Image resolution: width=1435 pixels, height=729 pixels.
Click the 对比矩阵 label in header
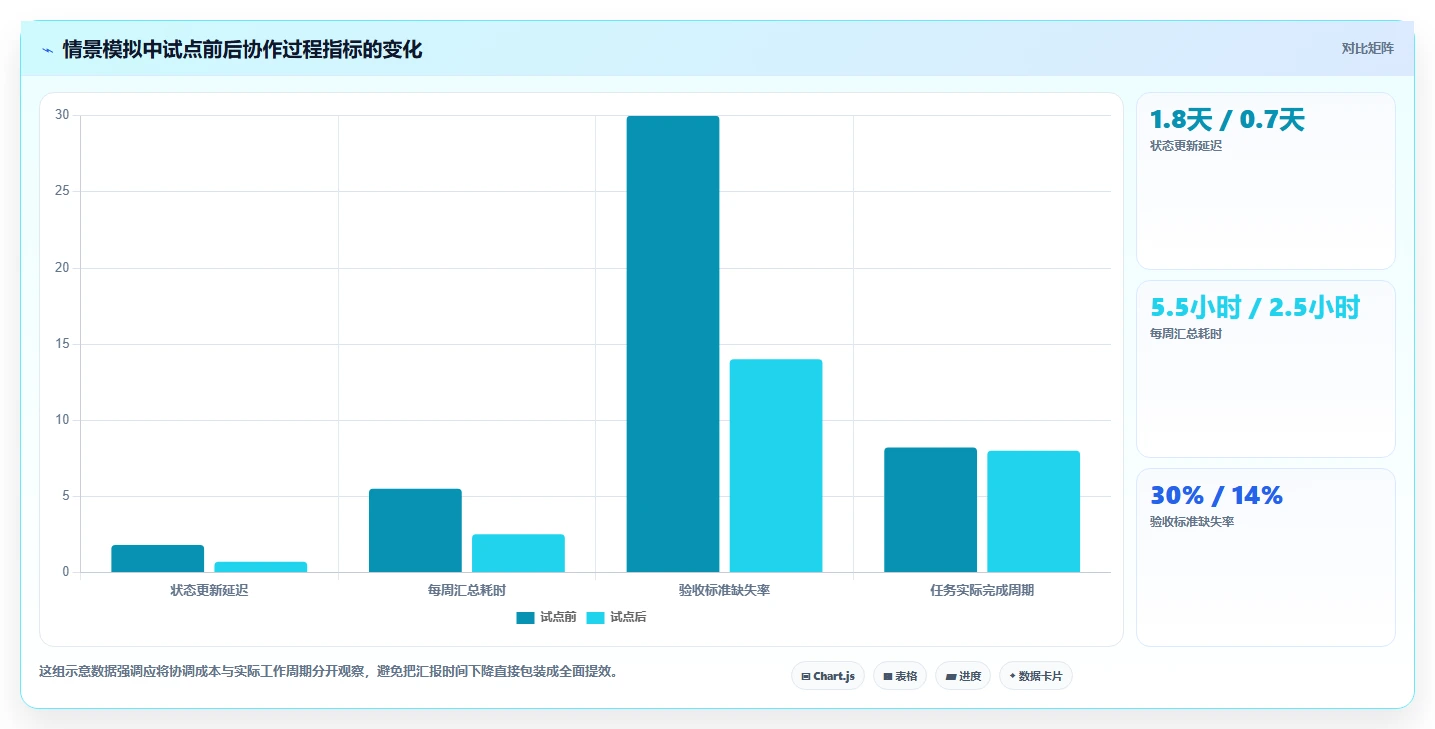[1367, 48]
